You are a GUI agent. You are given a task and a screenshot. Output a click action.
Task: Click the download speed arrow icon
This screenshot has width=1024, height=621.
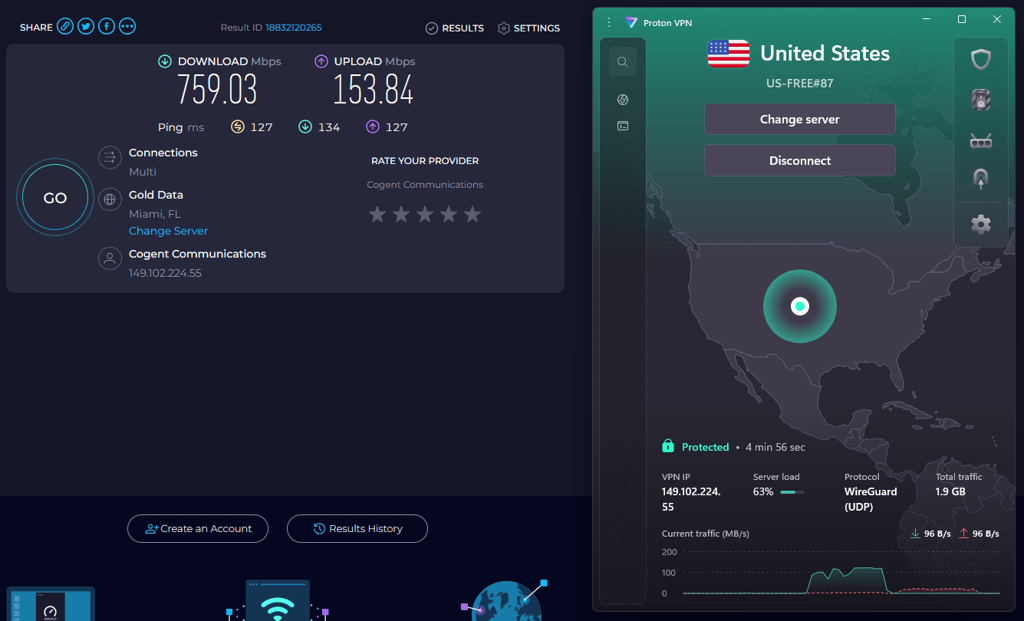(x=165, y=61)
